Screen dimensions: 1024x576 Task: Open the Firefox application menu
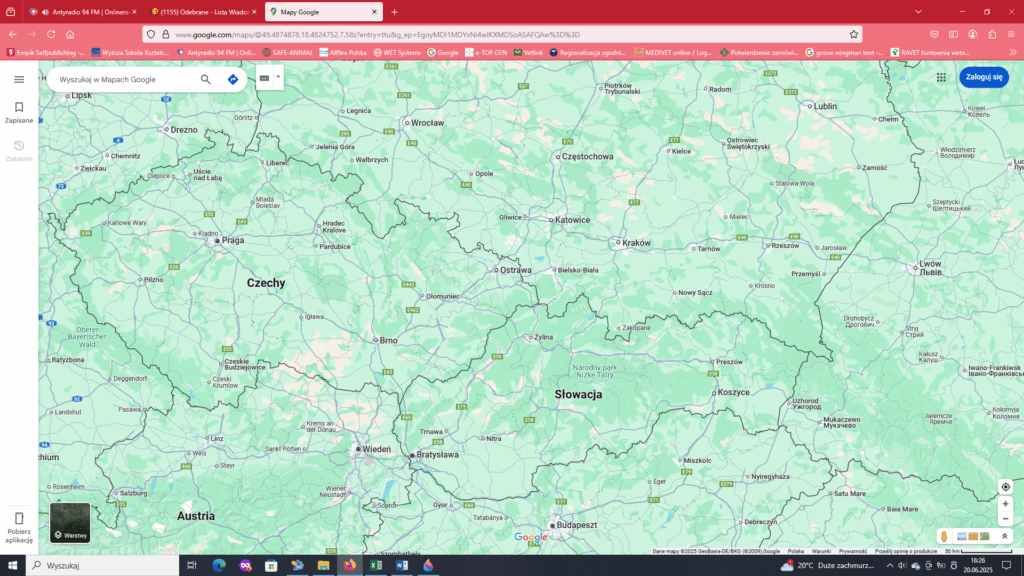click(x=1011, y=35)
